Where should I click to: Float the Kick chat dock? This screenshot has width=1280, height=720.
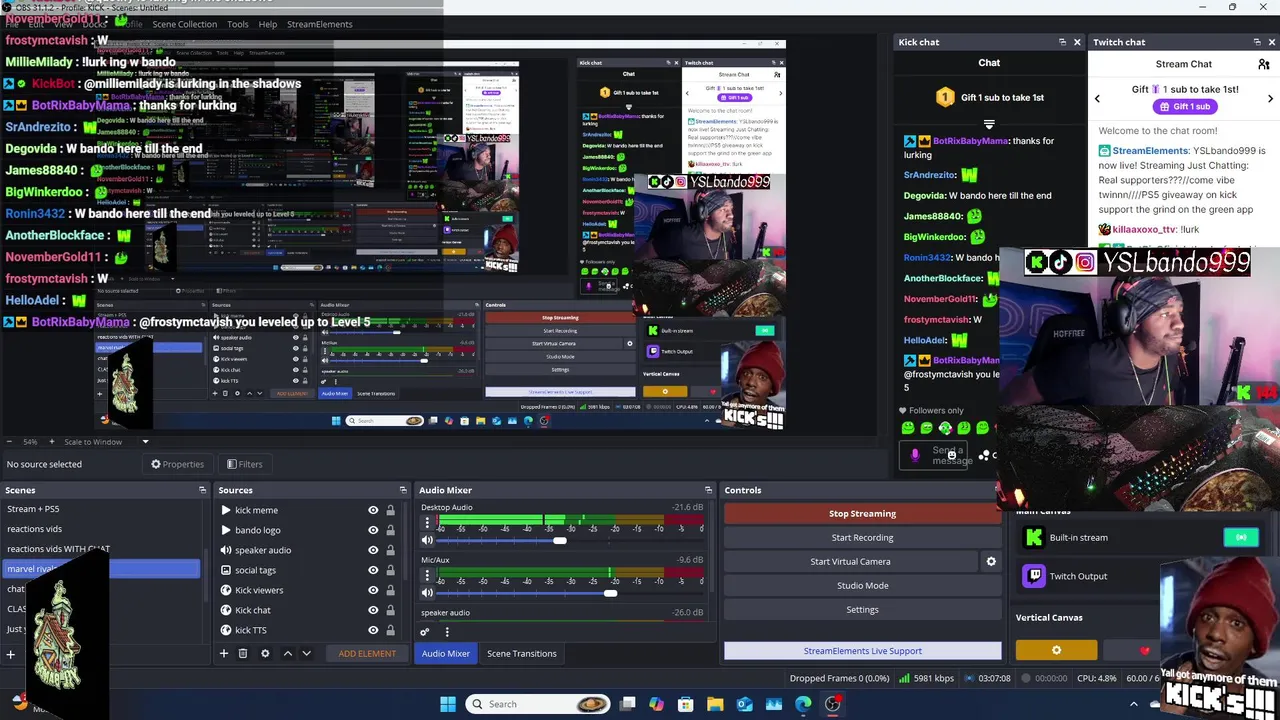click(1062, 42)
